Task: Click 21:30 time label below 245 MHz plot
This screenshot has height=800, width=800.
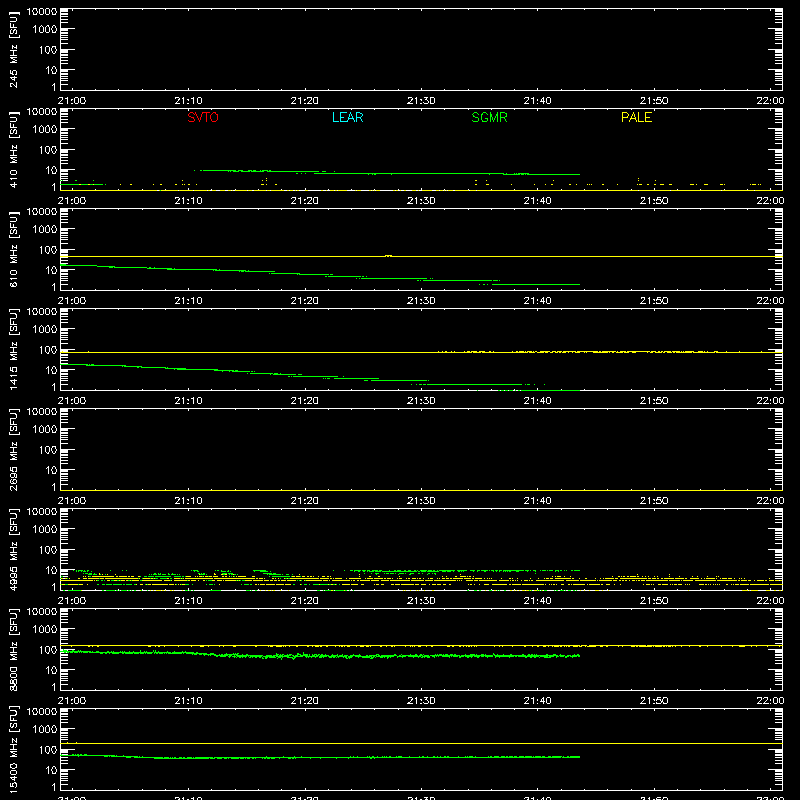Action: click(x=421, y=101)
